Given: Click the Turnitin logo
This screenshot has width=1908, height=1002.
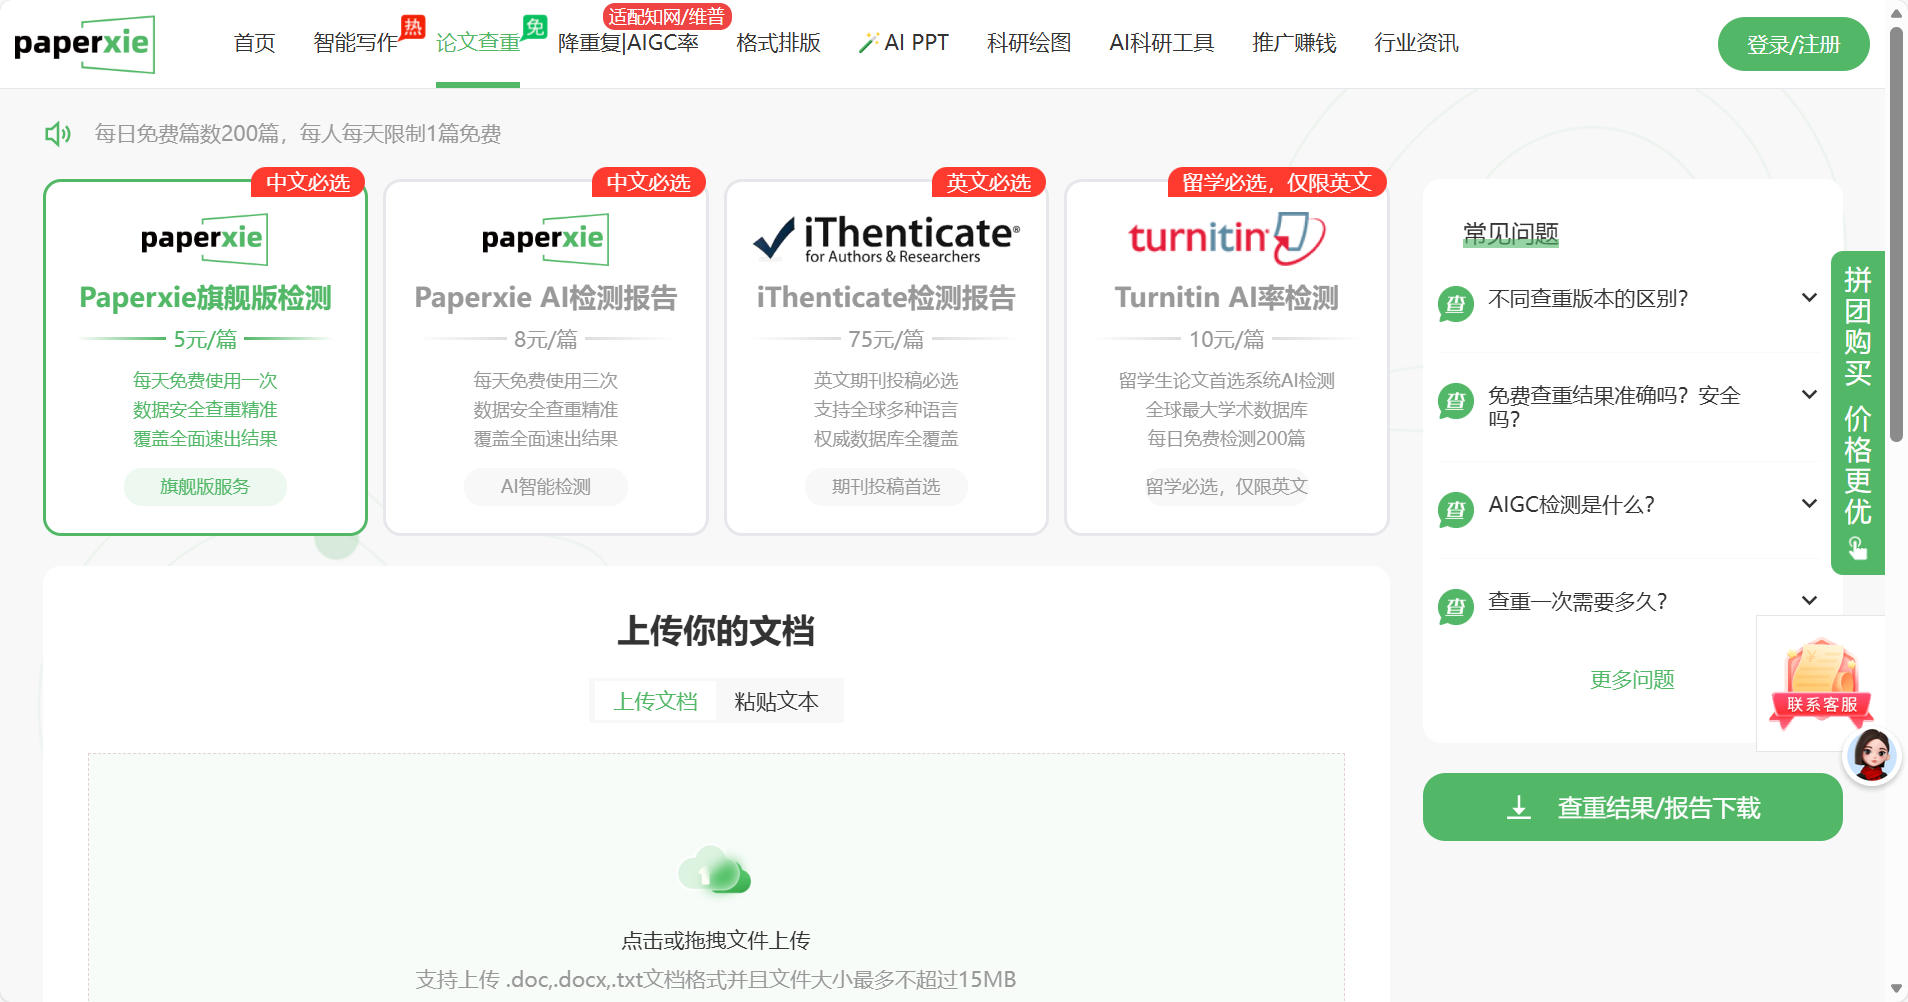Looking at the screenshot, I should click(1226, 239).
